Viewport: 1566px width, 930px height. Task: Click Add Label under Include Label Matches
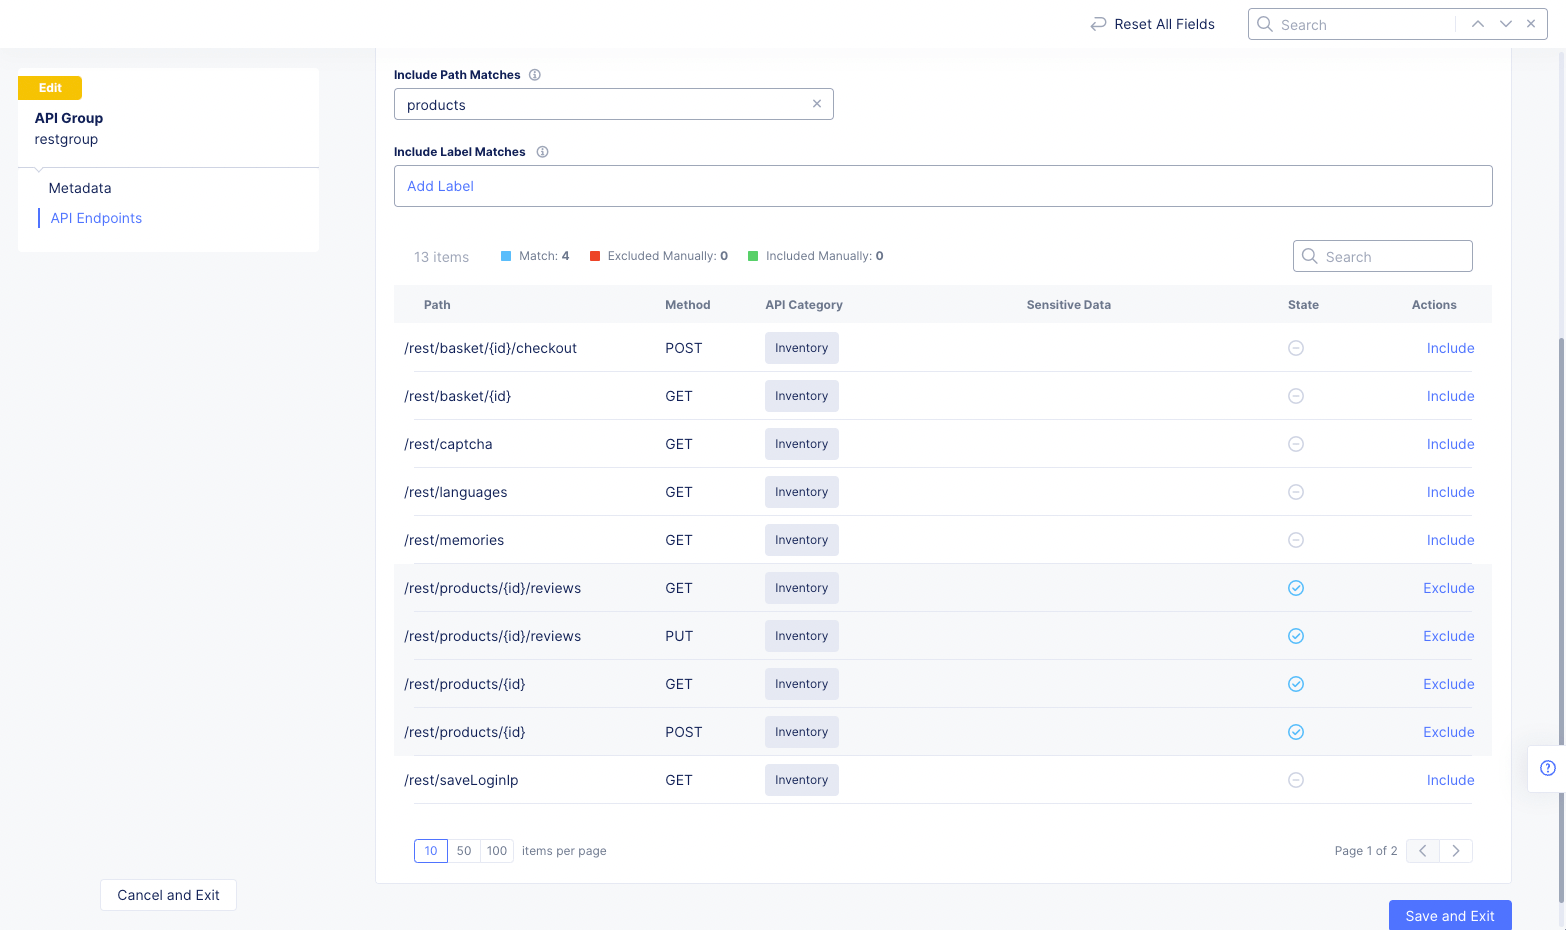[x=440, y=186]
